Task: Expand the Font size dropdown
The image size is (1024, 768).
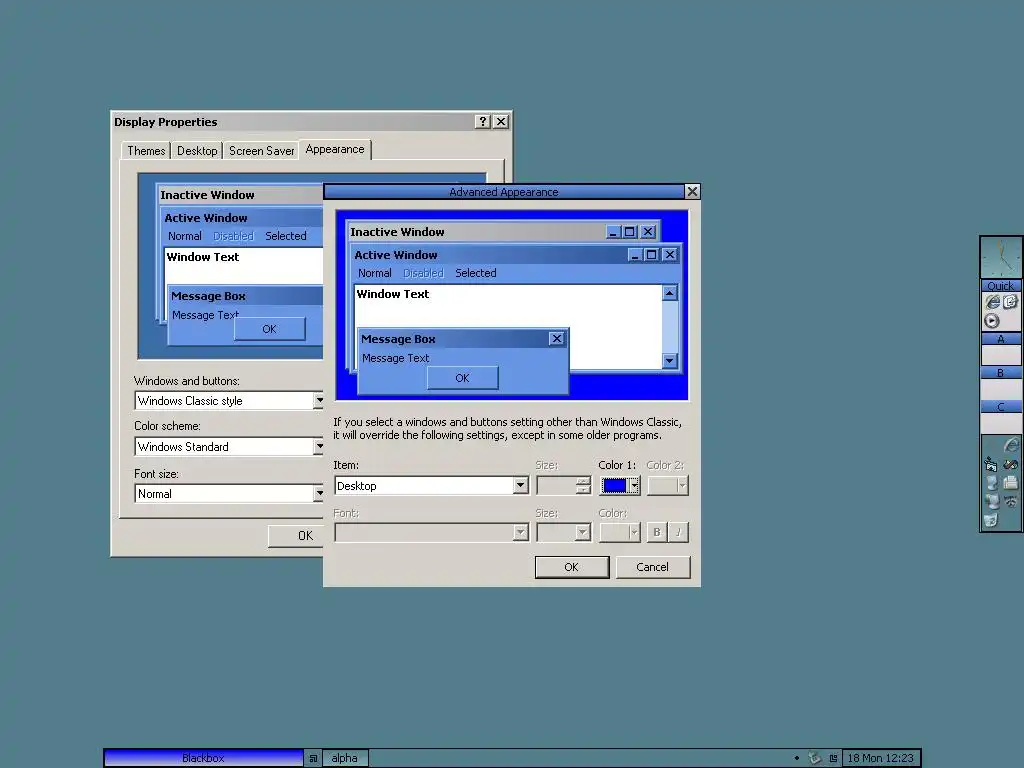Action: (x=582, y=533)
